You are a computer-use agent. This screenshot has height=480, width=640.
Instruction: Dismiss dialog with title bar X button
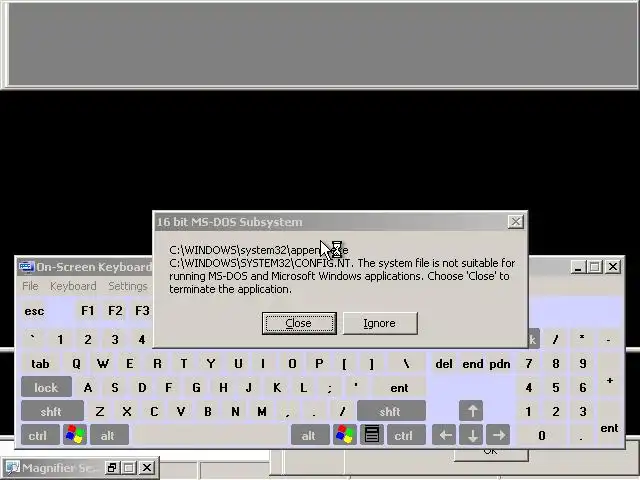(x=516, y=222)
